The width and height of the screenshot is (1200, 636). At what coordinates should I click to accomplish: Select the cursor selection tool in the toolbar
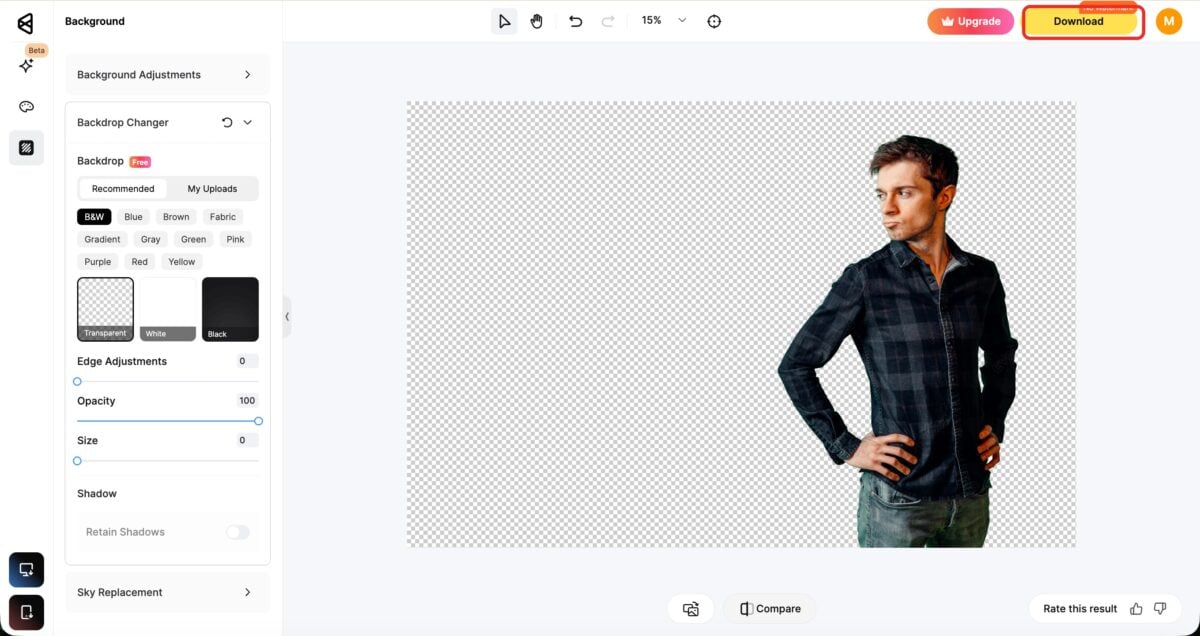[x=504, y=20]
